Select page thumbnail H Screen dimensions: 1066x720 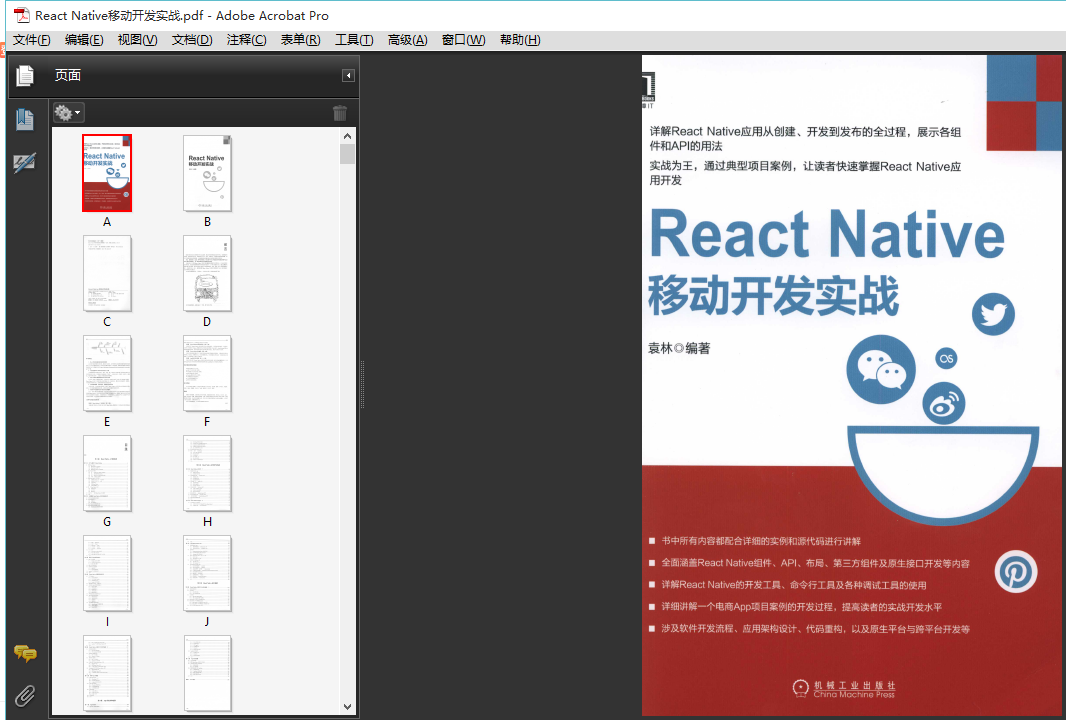(207, 473)
